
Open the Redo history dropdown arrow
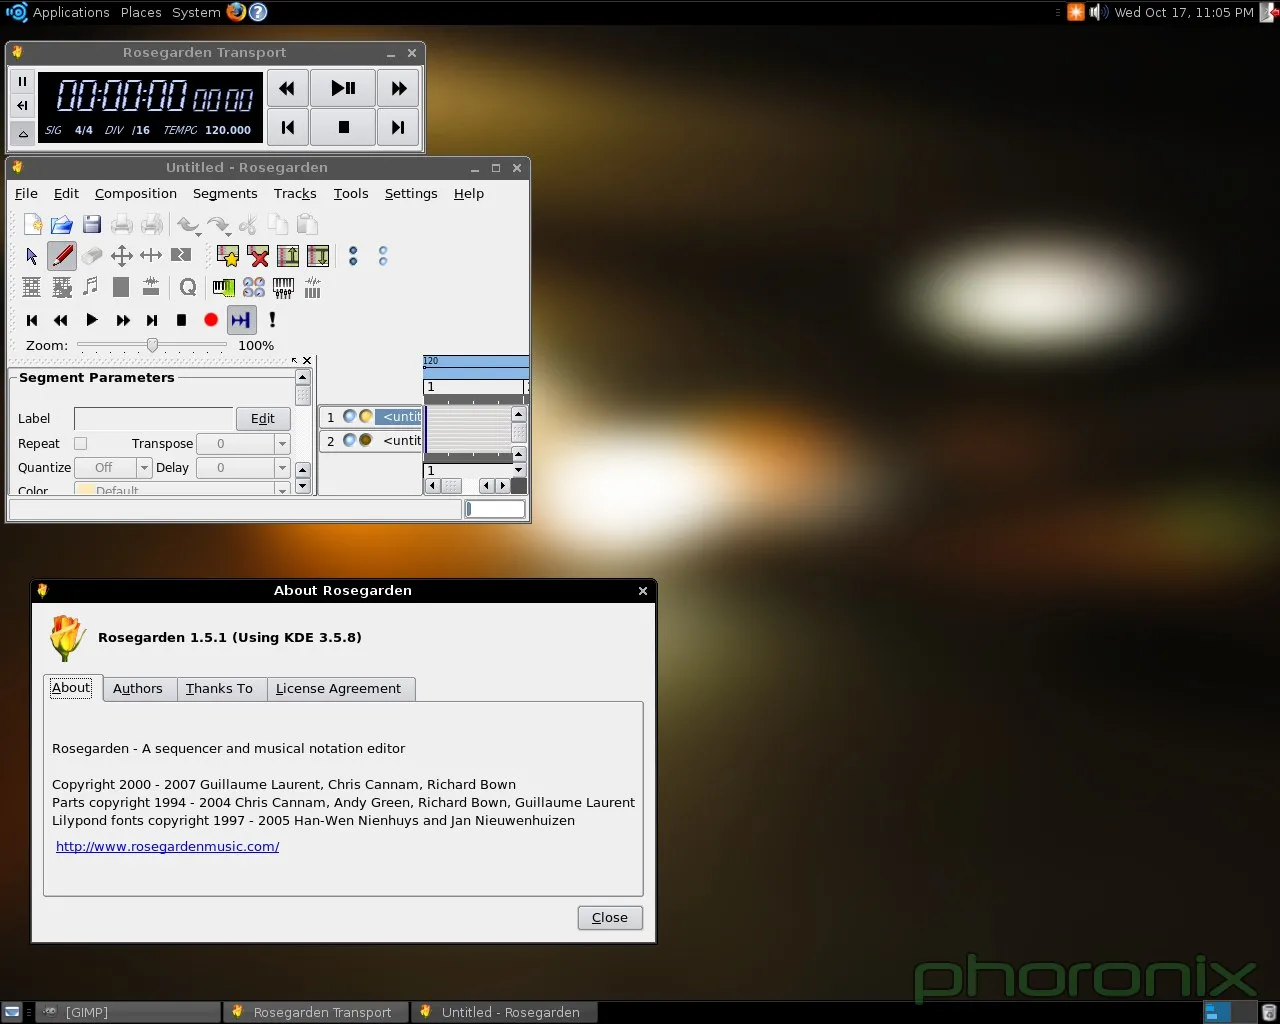[x=228, y=233]
